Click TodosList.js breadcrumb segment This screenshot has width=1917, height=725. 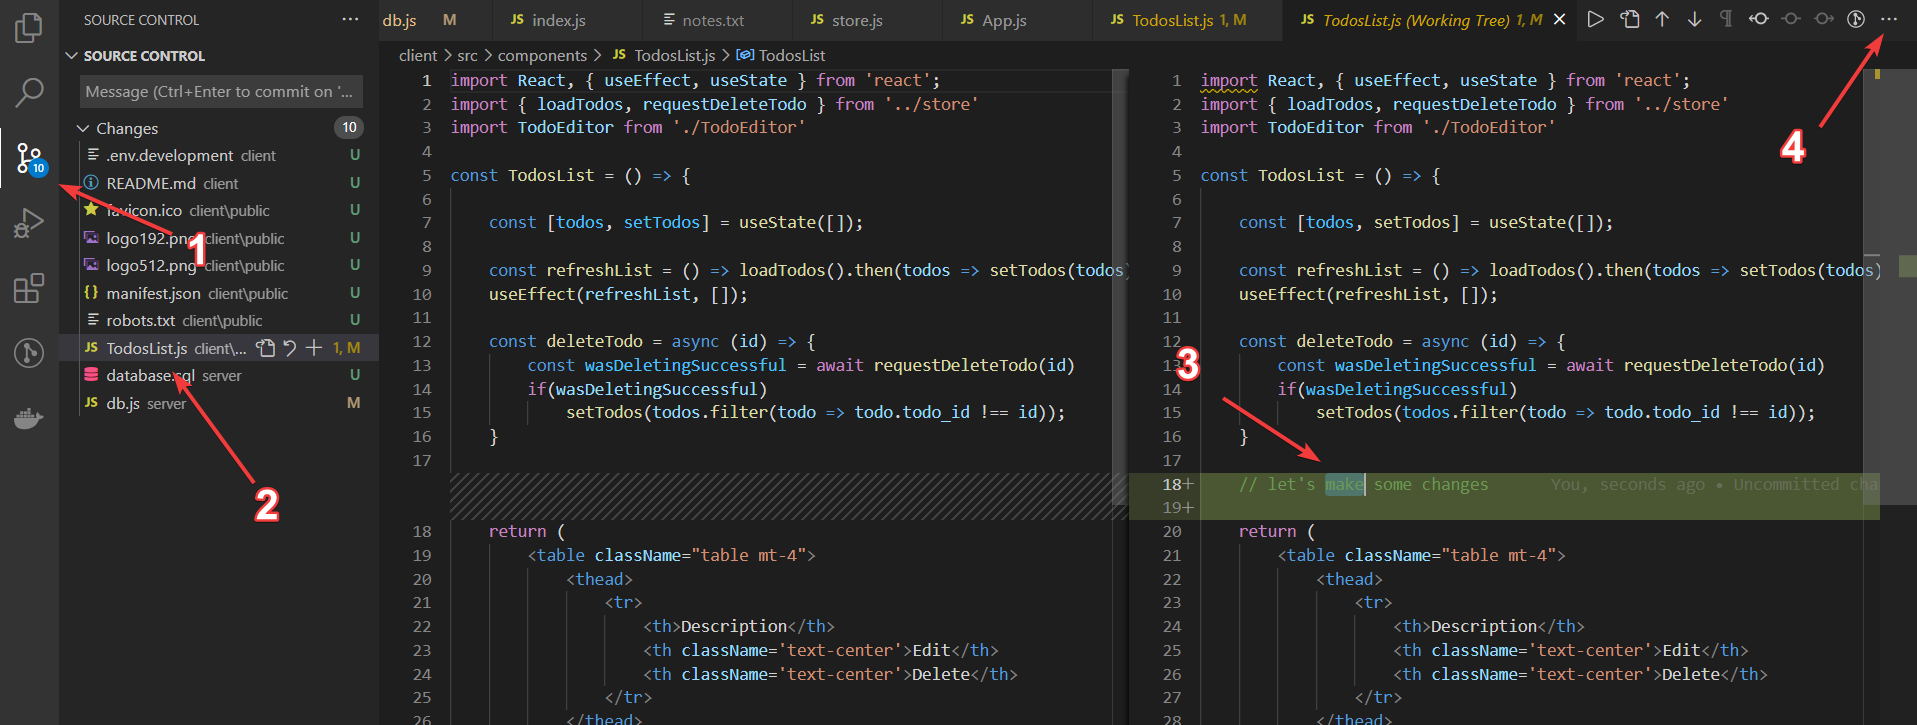coord(664,55)
